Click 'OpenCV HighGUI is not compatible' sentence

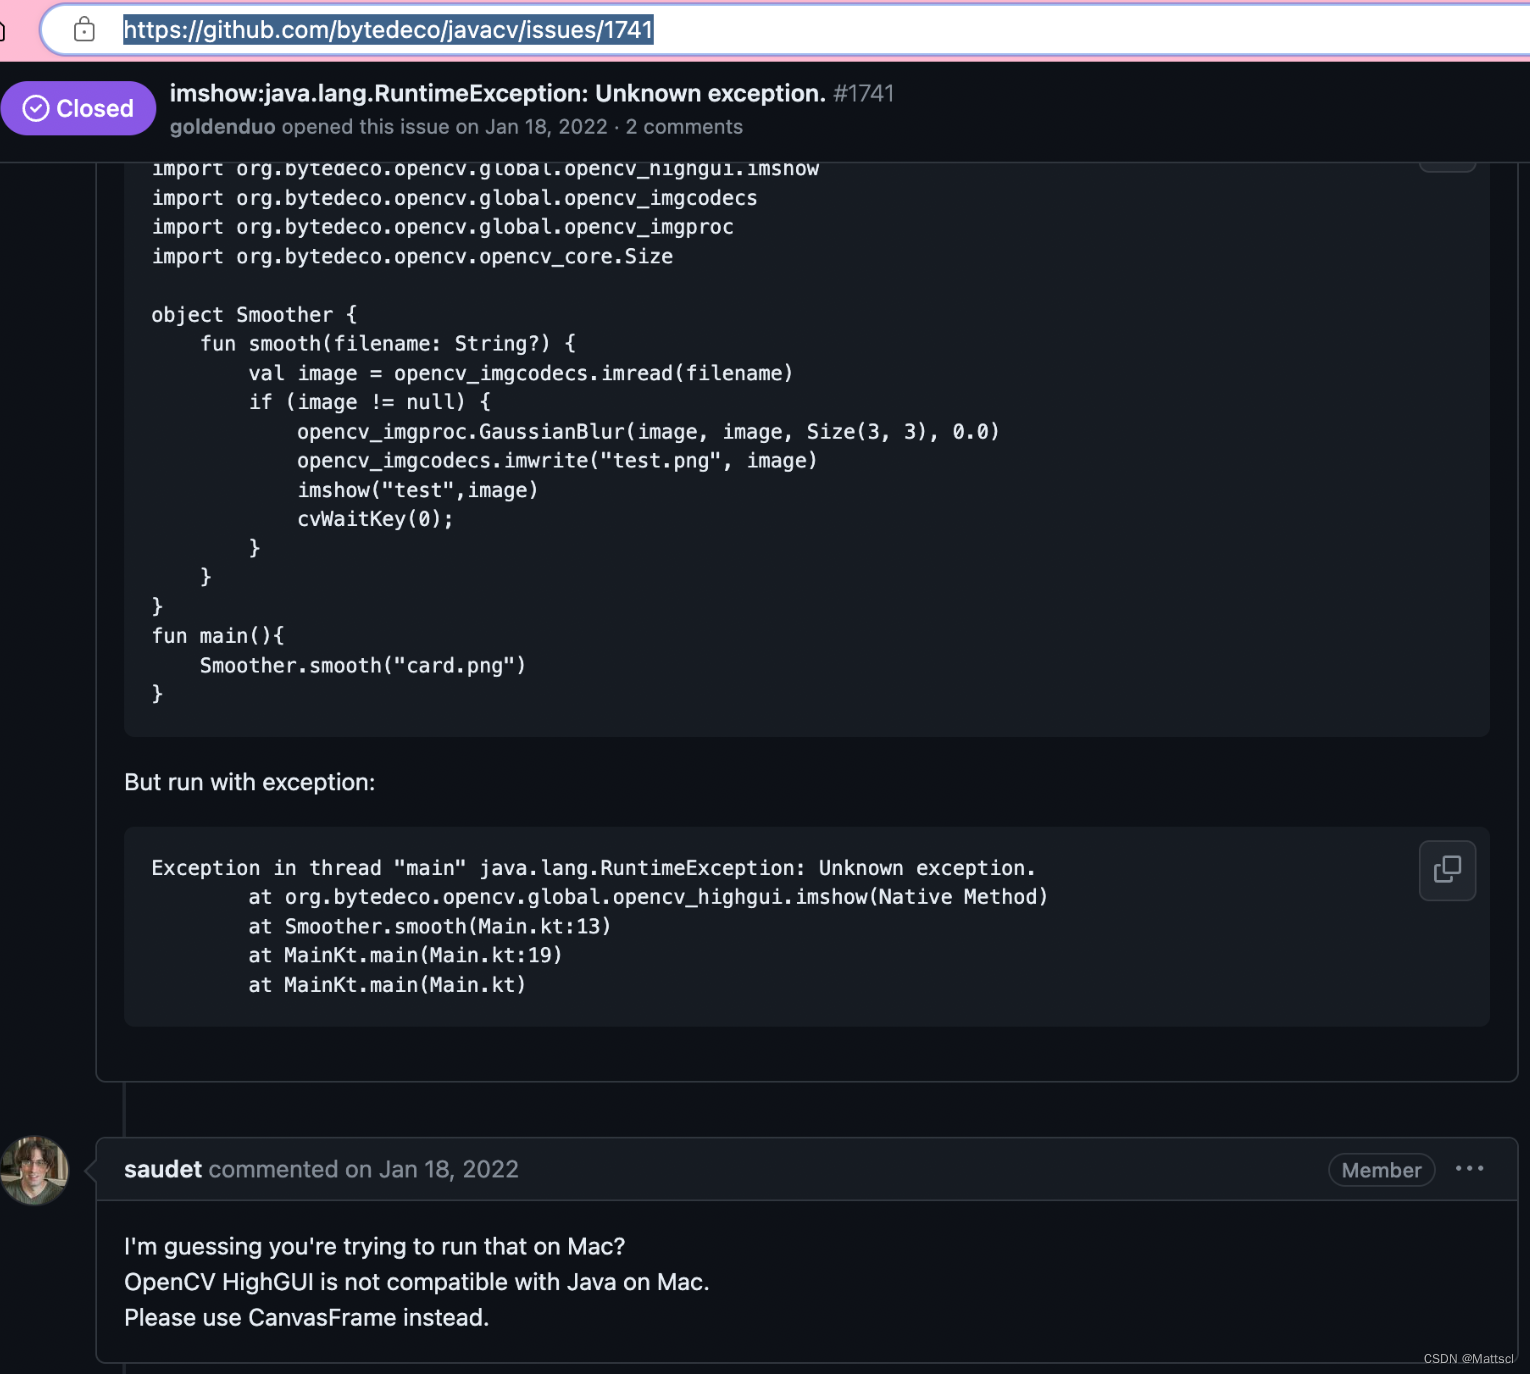tap(416, 1282)
